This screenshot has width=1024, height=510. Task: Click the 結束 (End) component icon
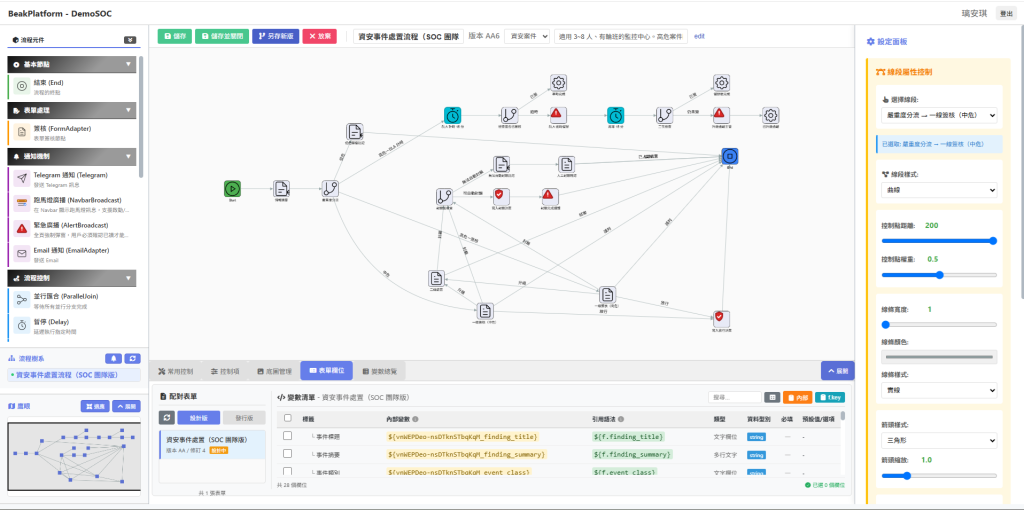click(22, 86)
